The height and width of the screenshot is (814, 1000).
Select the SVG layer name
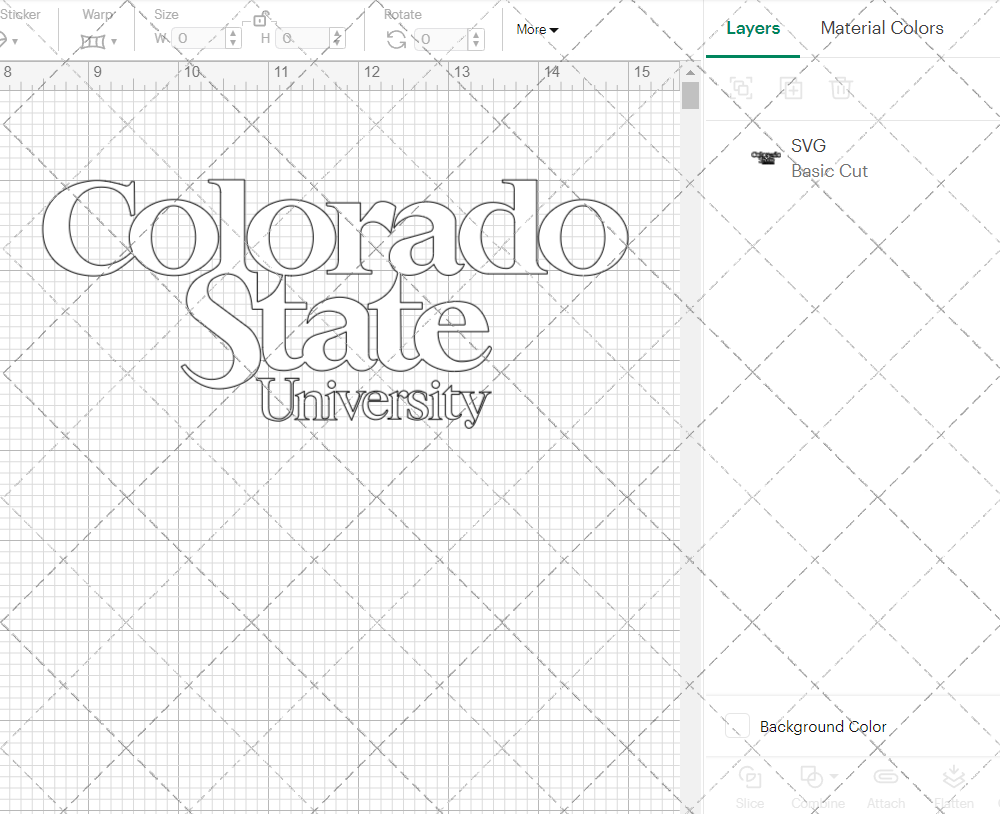[x=808, y=145]
